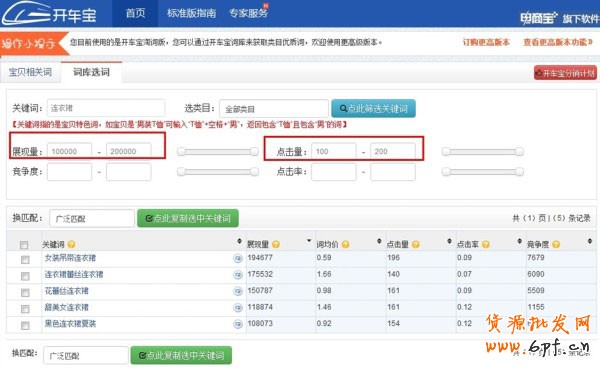Sort table by 展现量 column arrow
The image size is (600, 368).
pyautogui.click(x=309, y=241)
